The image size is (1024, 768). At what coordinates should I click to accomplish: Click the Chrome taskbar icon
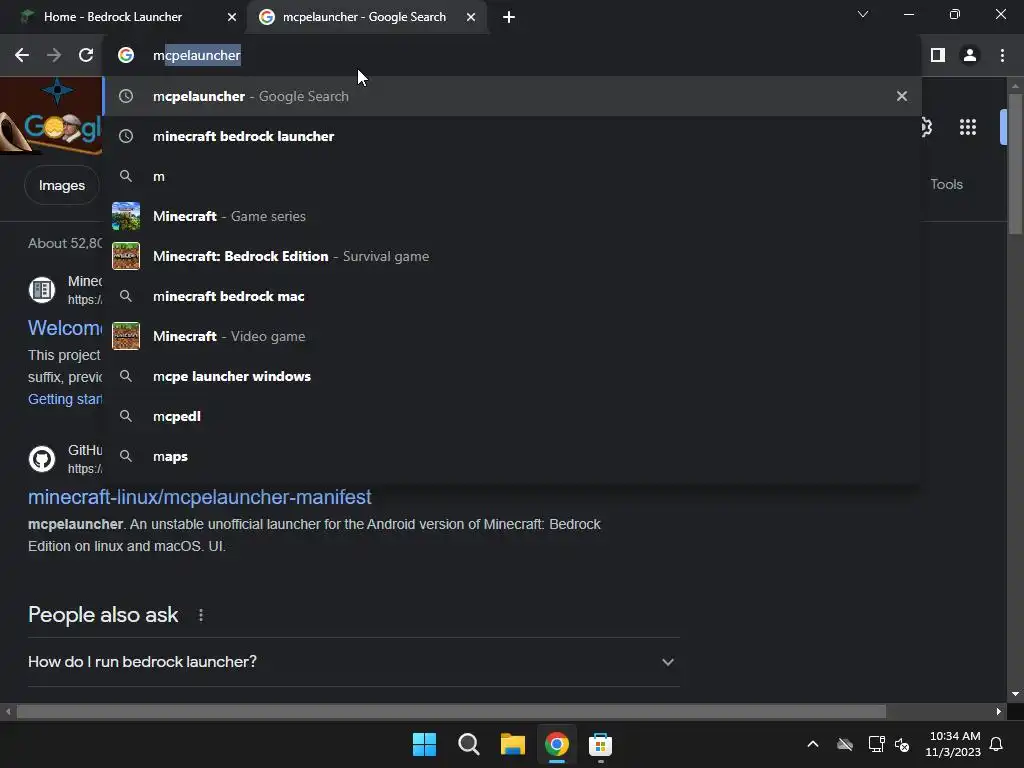556,744
